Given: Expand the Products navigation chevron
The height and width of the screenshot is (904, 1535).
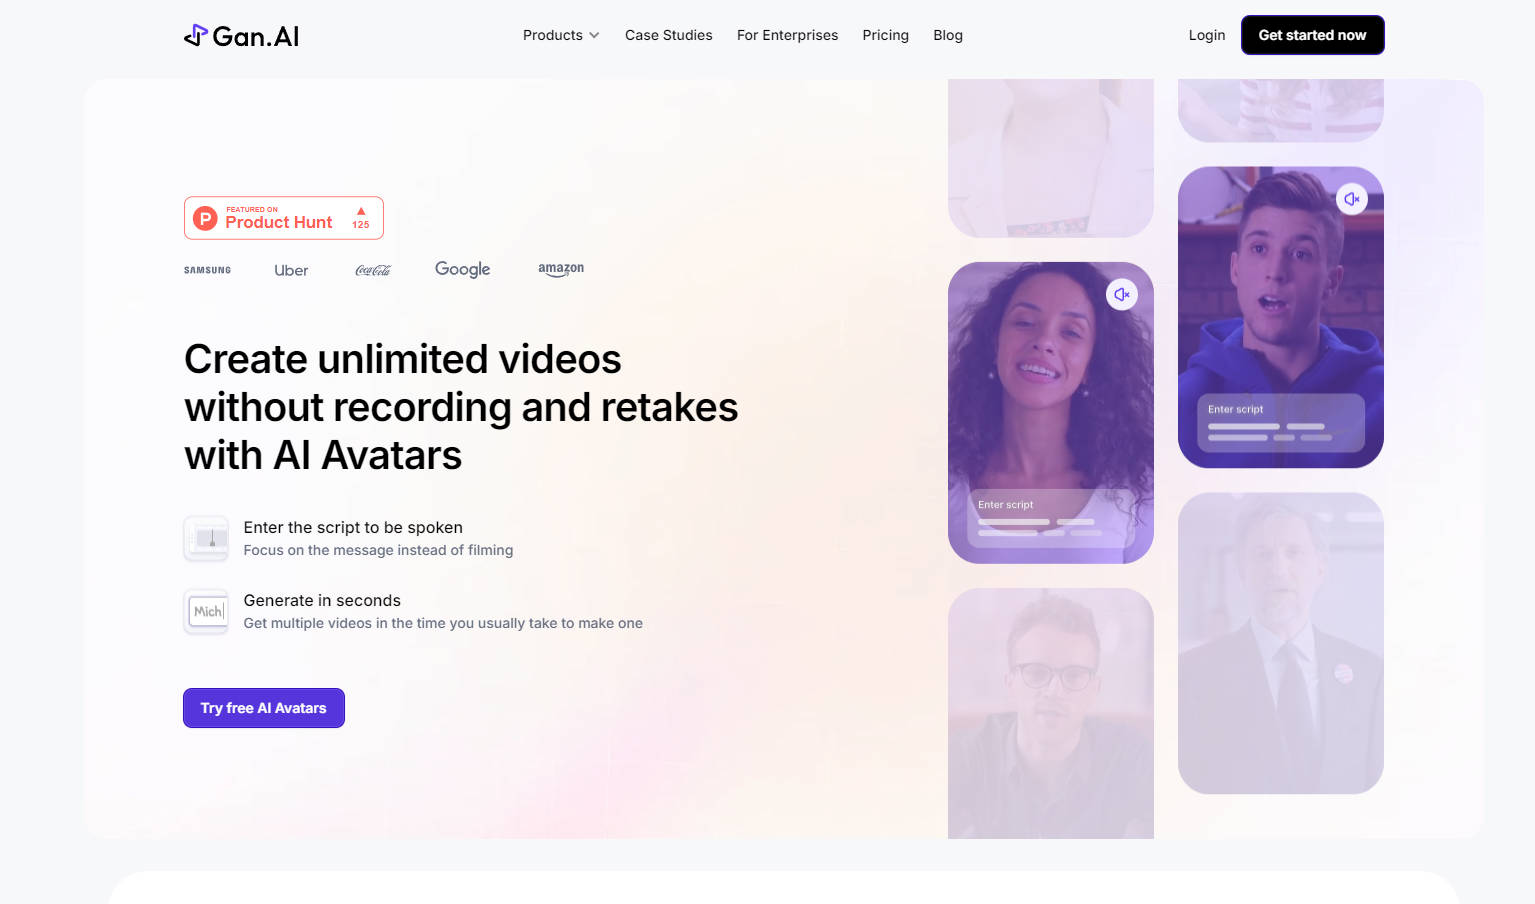Looking at the screenshot, I should [x=594, y=35].
